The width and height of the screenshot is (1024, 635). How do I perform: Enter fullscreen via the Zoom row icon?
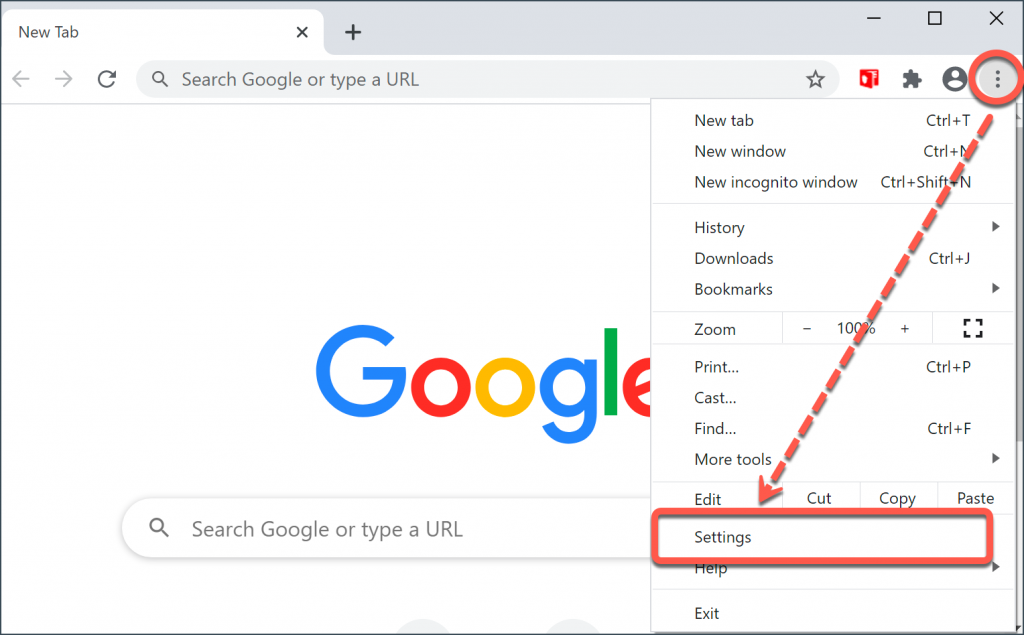pyautogui.click(x=971, y=327)
